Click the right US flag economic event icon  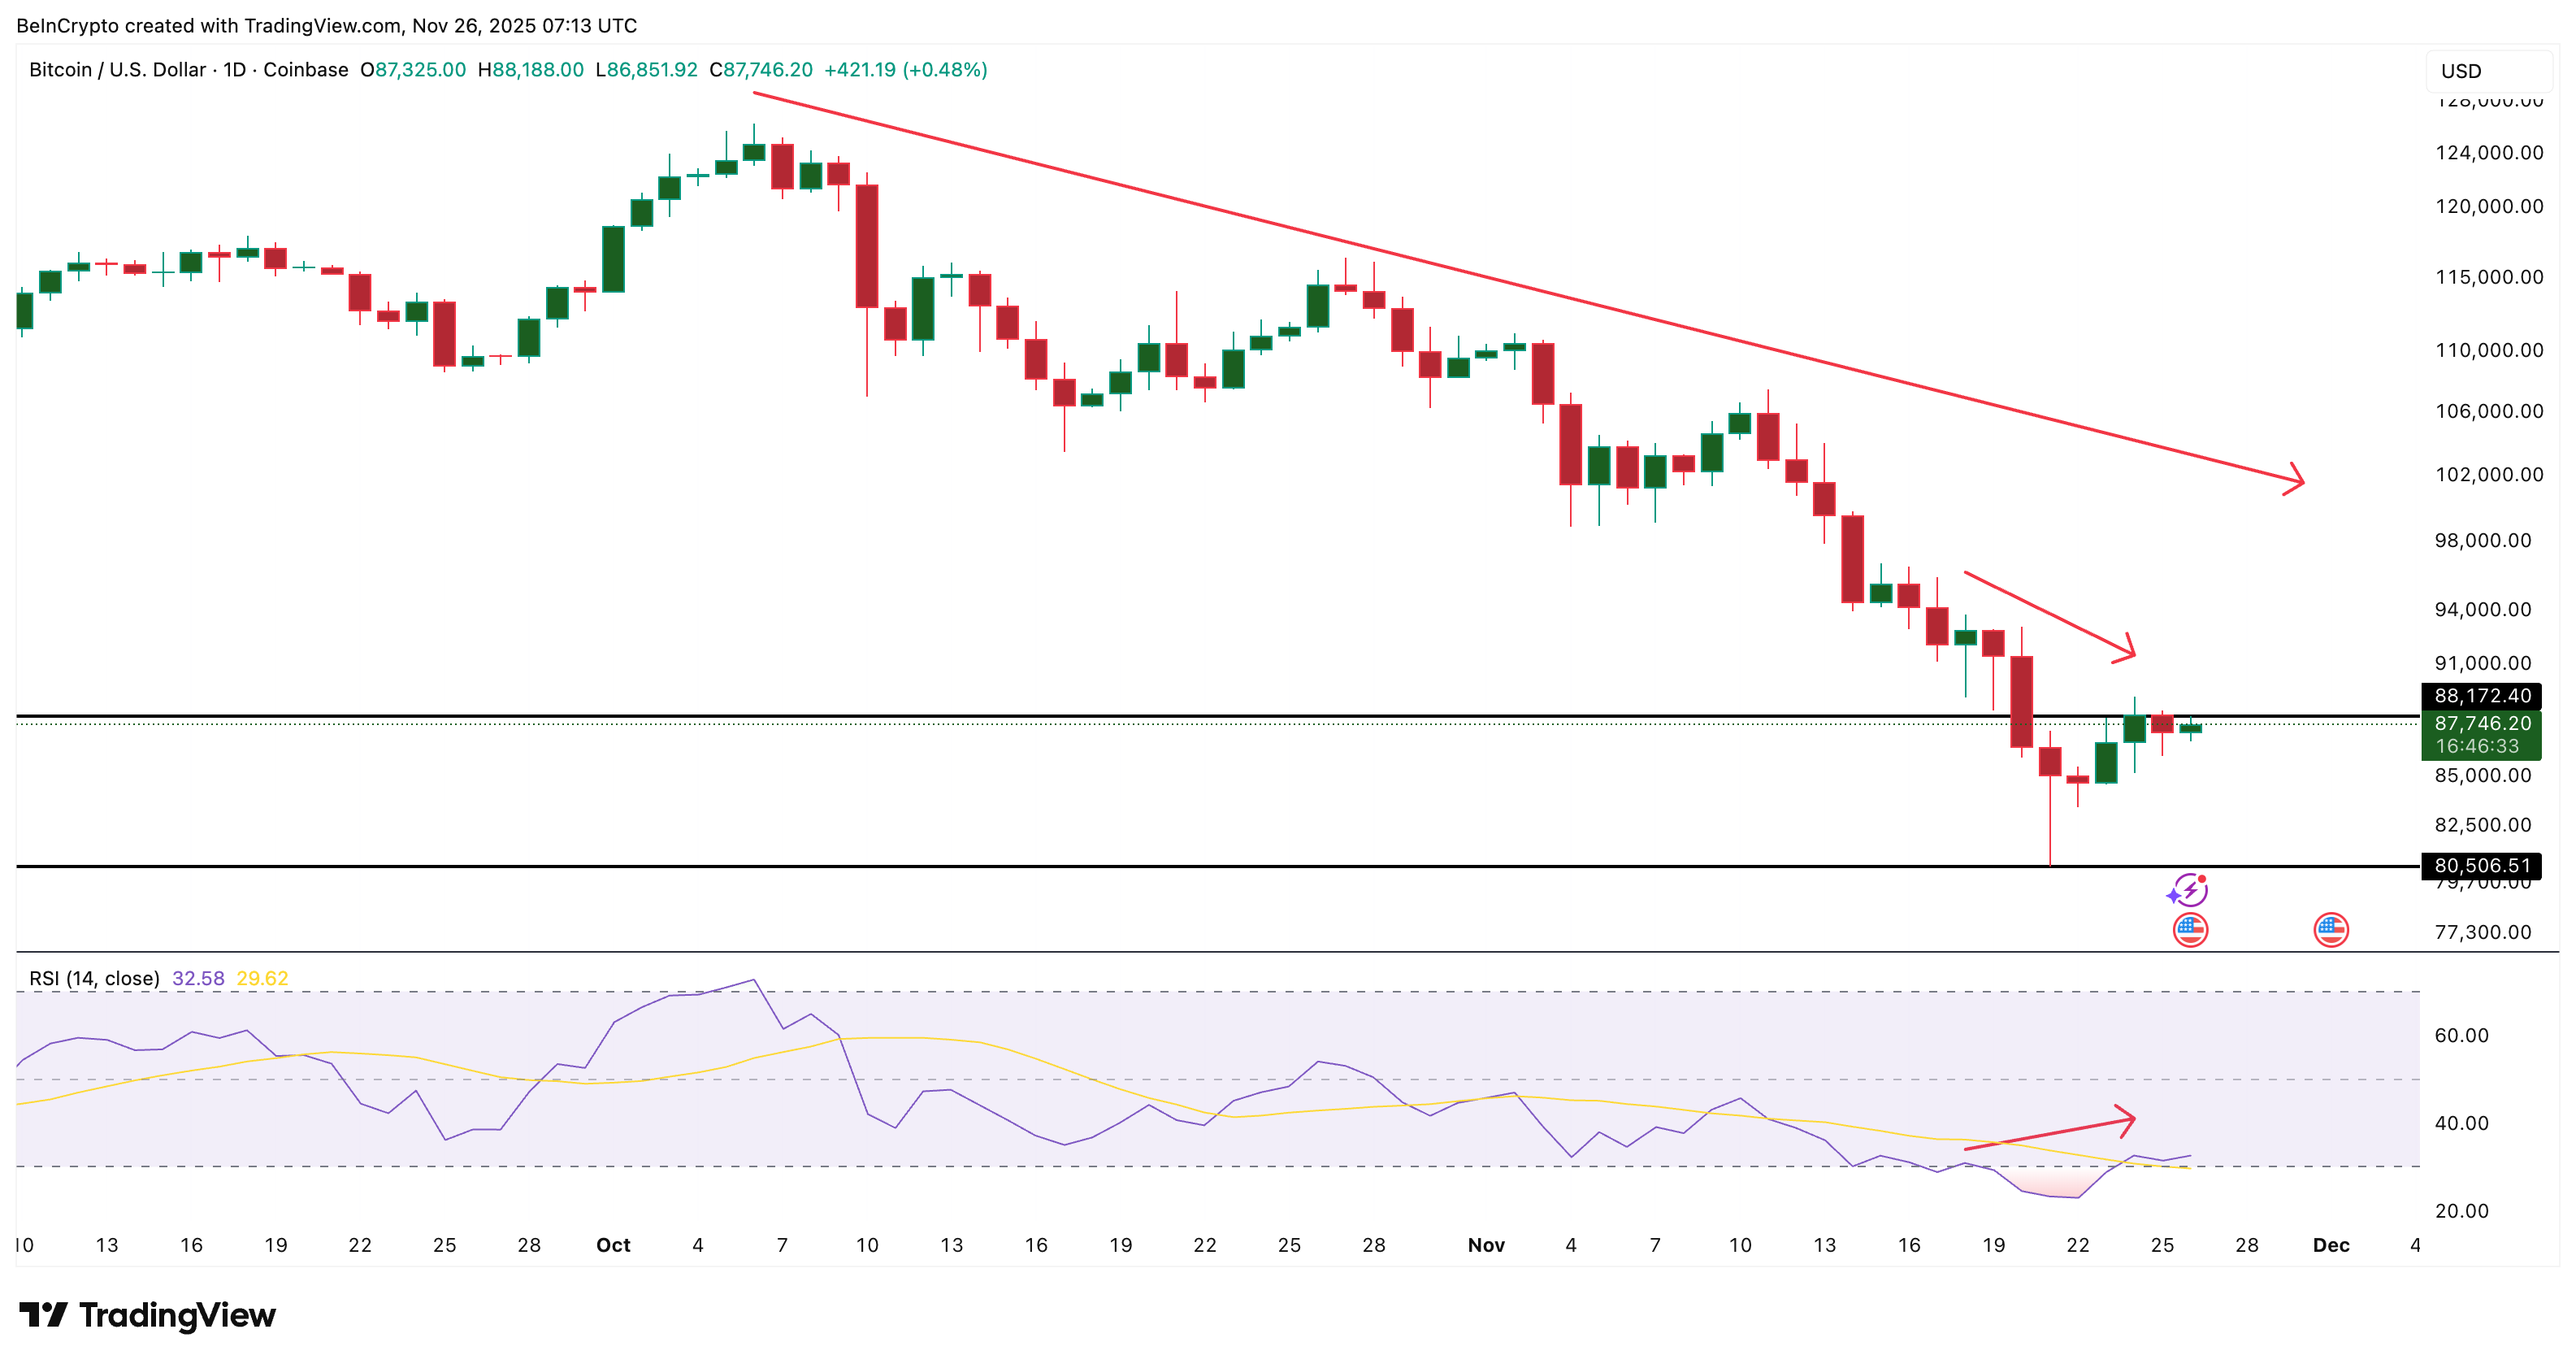2334,928
